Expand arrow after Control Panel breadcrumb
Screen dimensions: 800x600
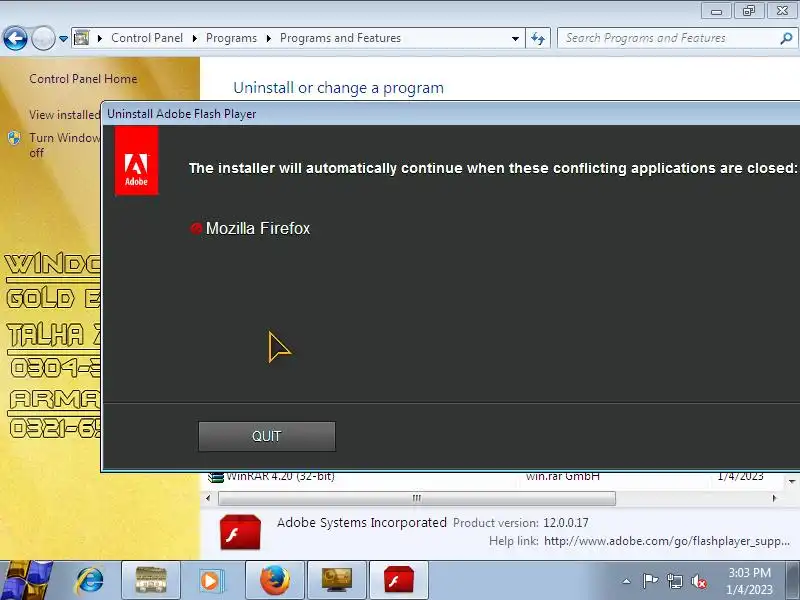194,38
